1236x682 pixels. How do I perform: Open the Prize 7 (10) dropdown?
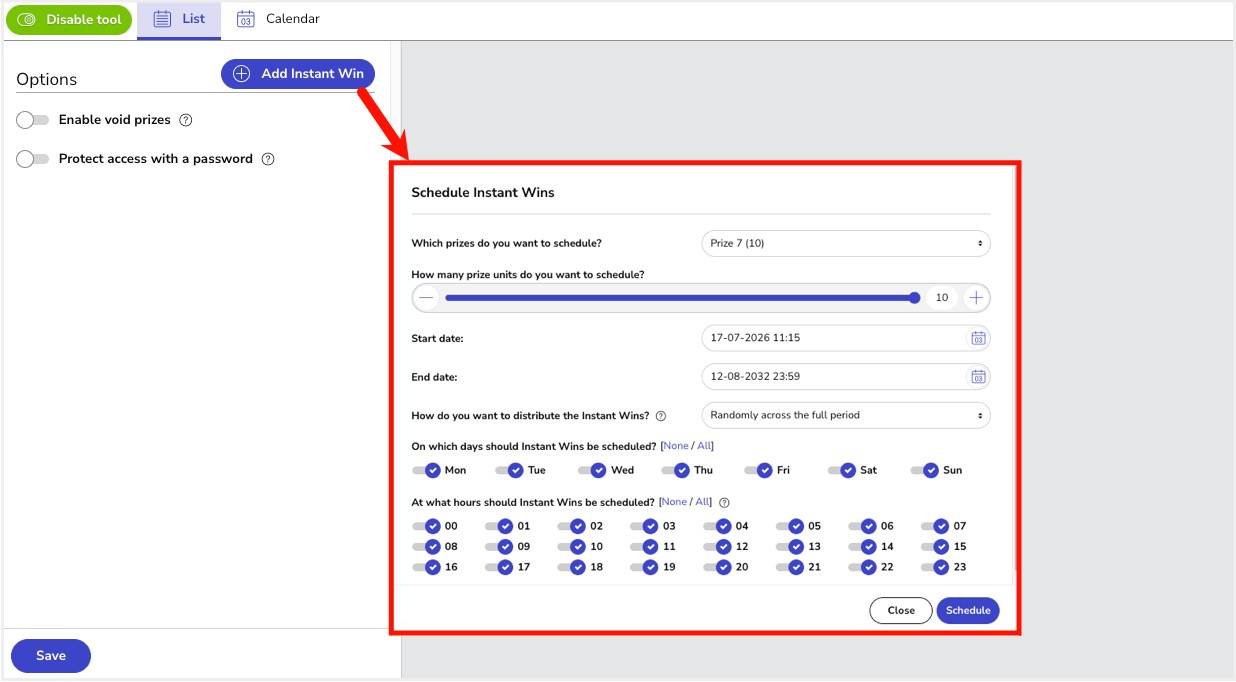846,243
